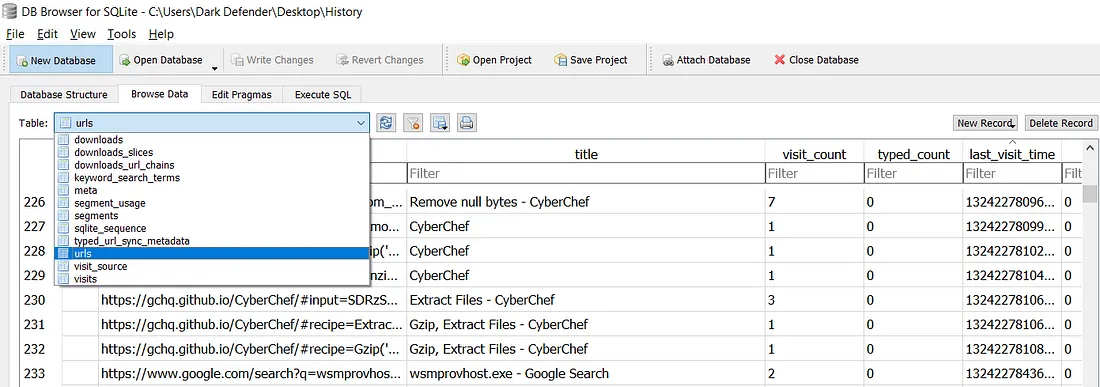Click Revert Changes toolbar button
Image resolution: width=1100 pixels, height=387 pixels.
(380, 60)
